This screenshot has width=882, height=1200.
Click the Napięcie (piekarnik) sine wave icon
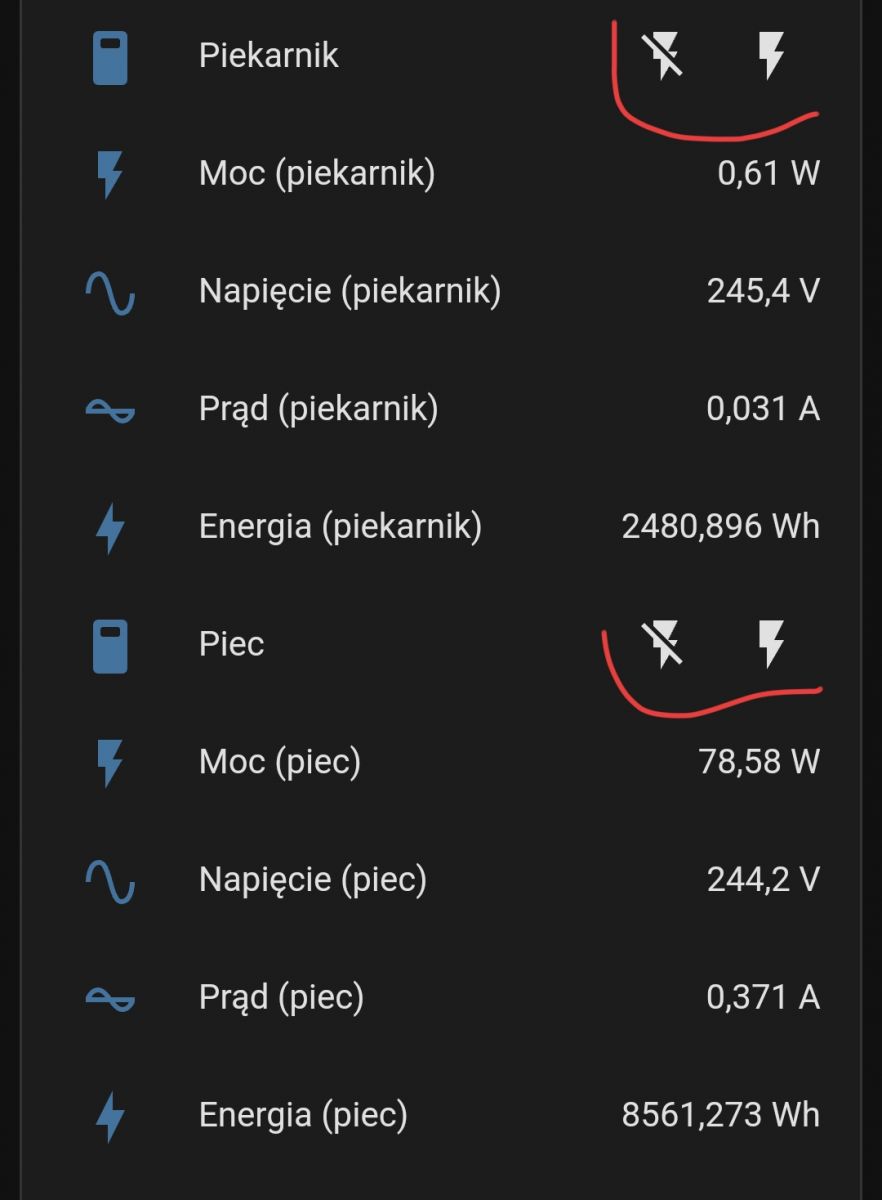pyautogui.click(x=110, y=292)
